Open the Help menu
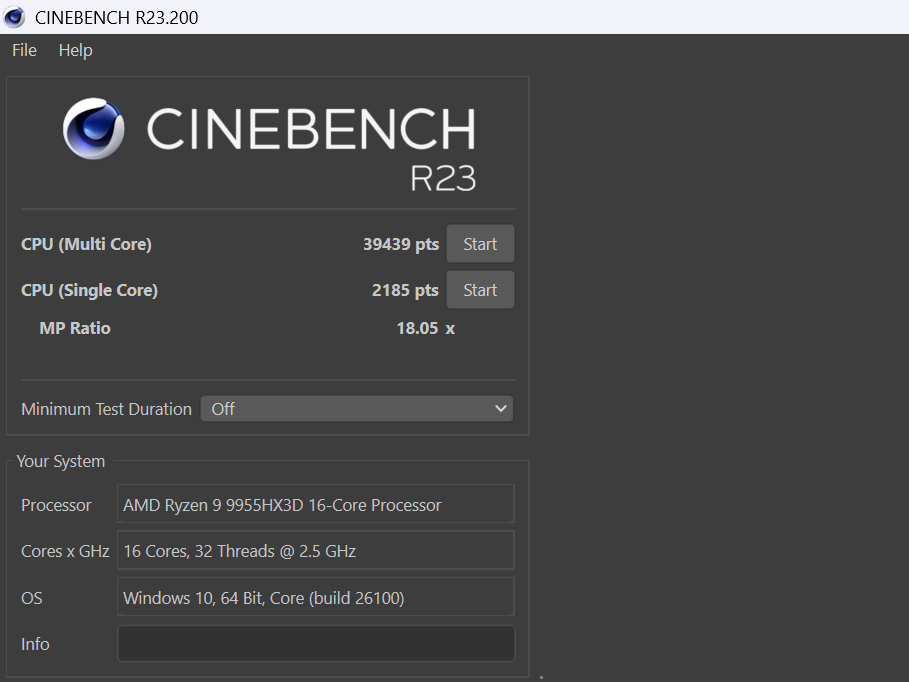 pos(75,50)
